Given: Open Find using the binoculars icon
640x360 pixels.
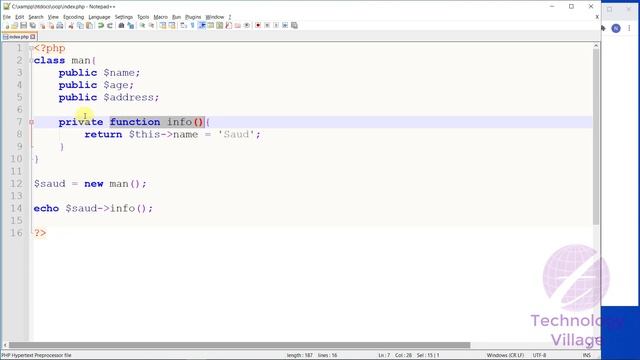Looking at the screenshot, I should pos(121,25).
